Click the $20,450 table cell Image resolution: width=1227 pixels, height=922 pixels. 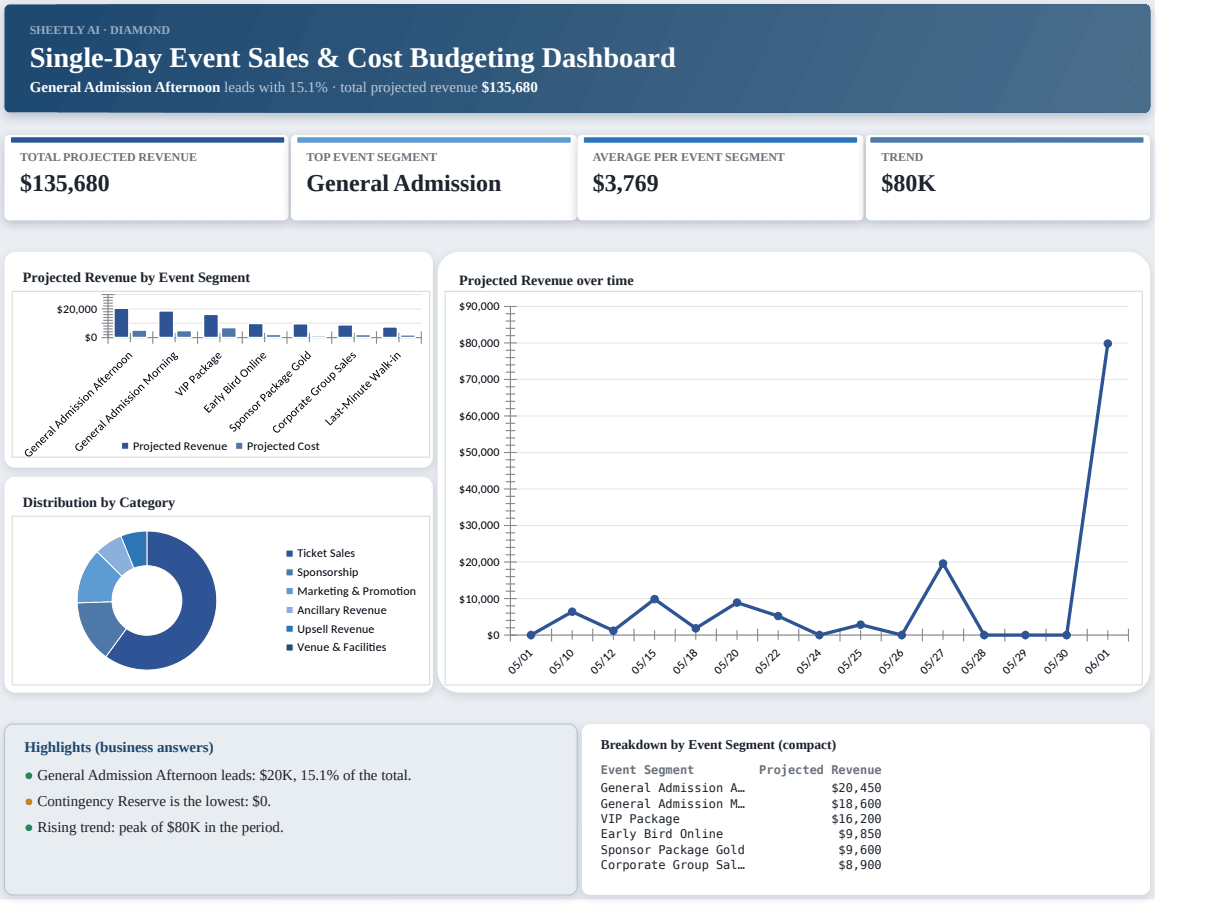[856, 788]
